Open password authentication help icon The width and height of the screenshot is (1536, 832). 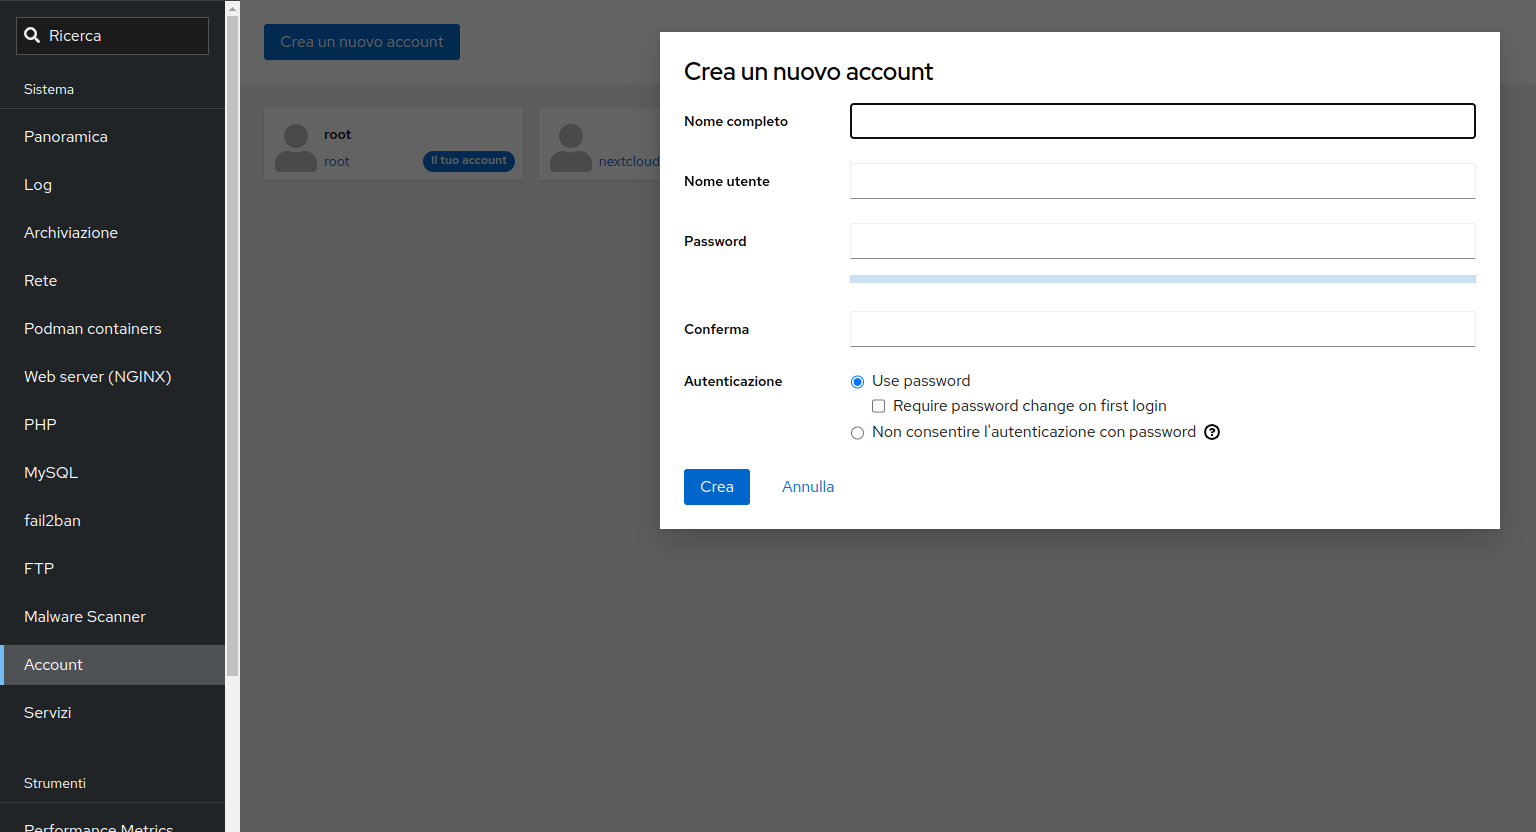coord(1212,432)
